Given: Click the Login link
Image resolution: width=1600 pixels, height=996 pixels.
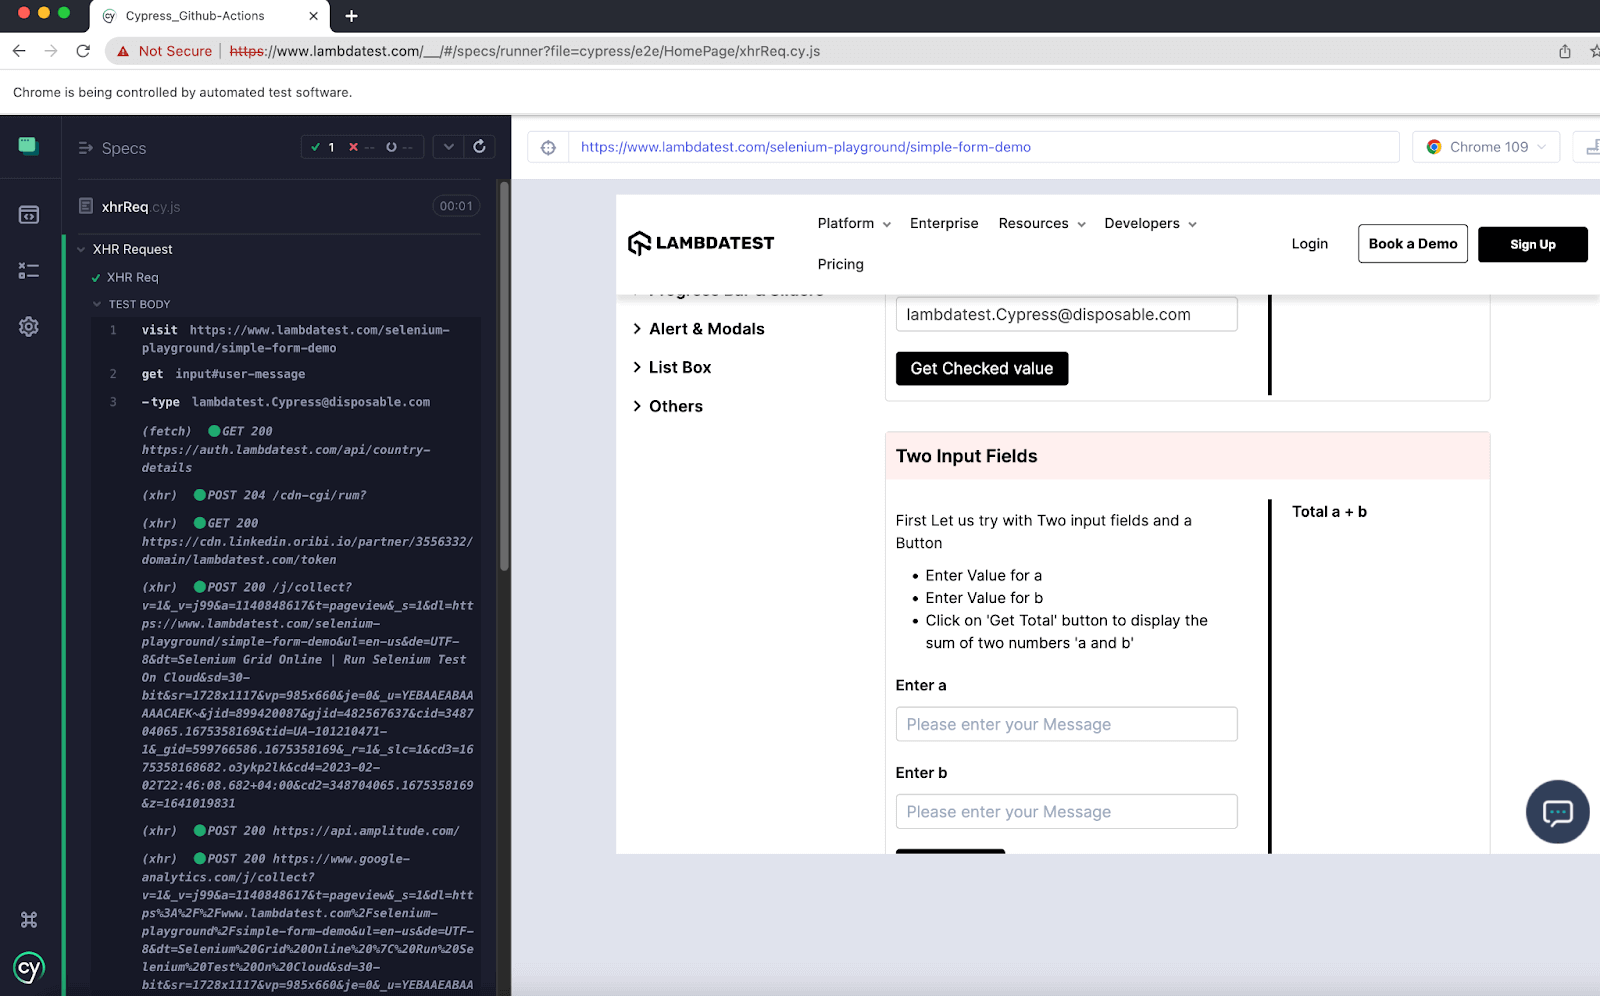Looking at the screenshot, I should pyautogui.click(x=1309, y=244).
